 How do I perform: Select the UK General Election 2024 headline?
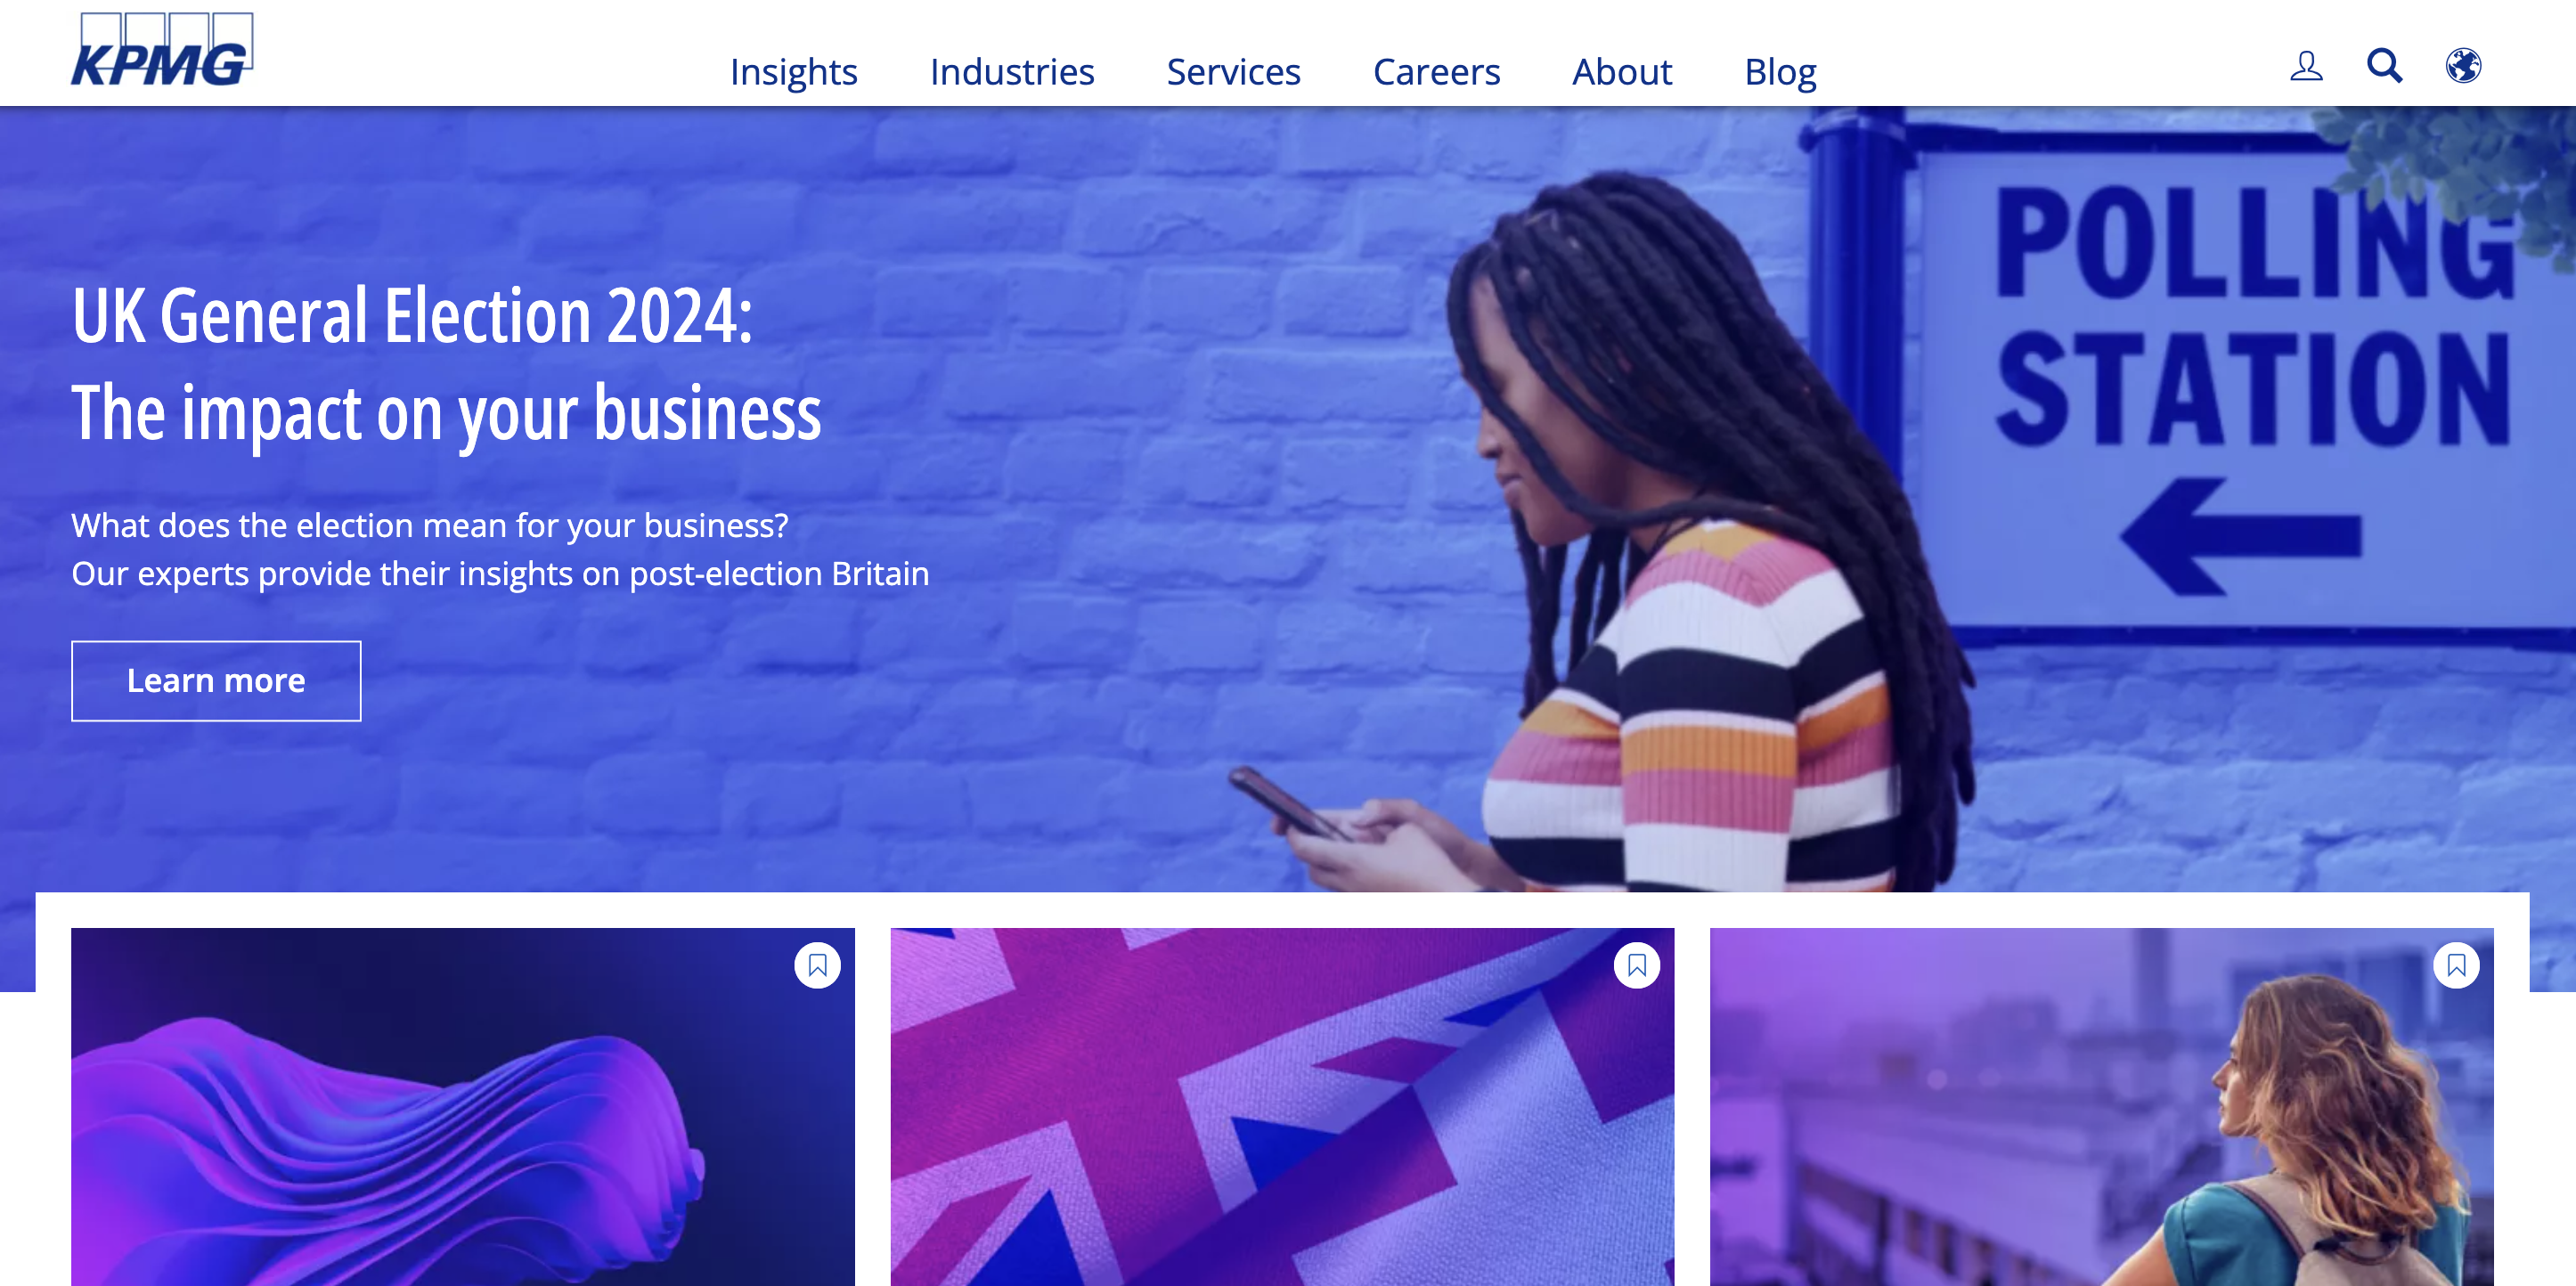point(446,363)
